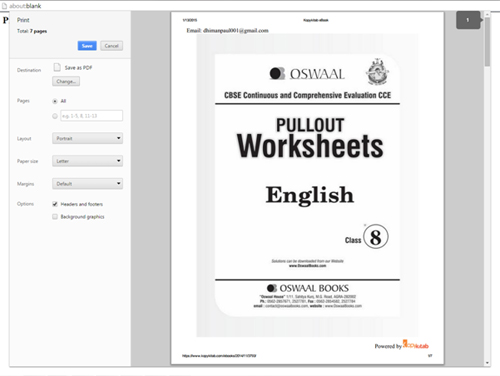The height and width of the screenshot is (376, 500).
Task: Select the custom page range radio button
Action: pos(55,116)
